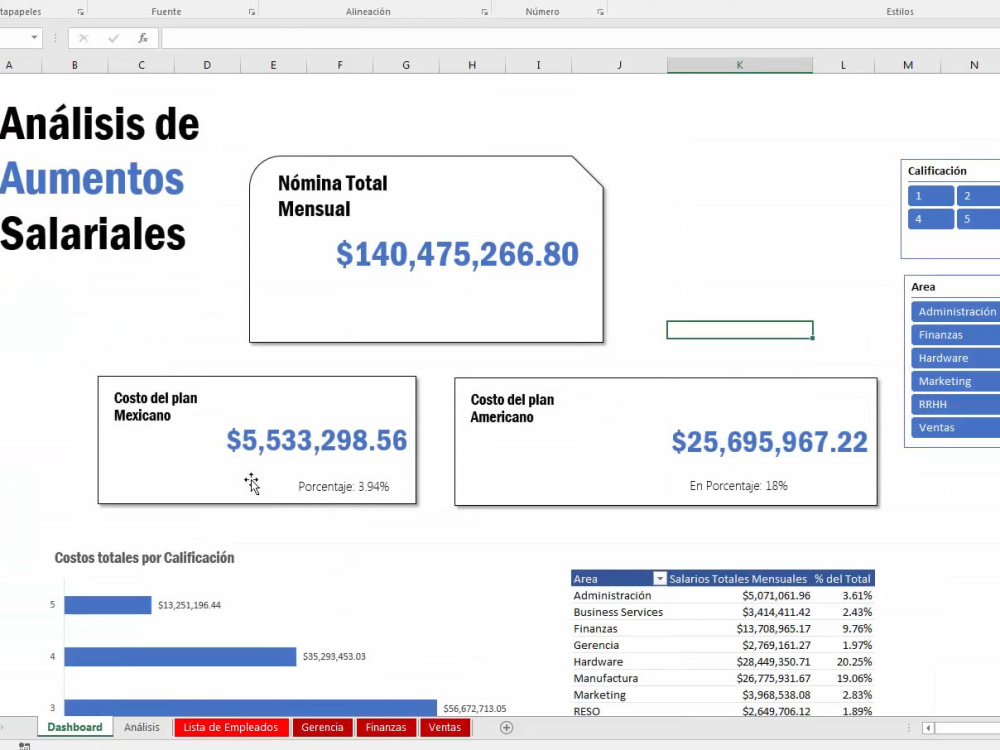Click the Insert Function fx icon
The image size is (1000, 750).
point(143,38)
